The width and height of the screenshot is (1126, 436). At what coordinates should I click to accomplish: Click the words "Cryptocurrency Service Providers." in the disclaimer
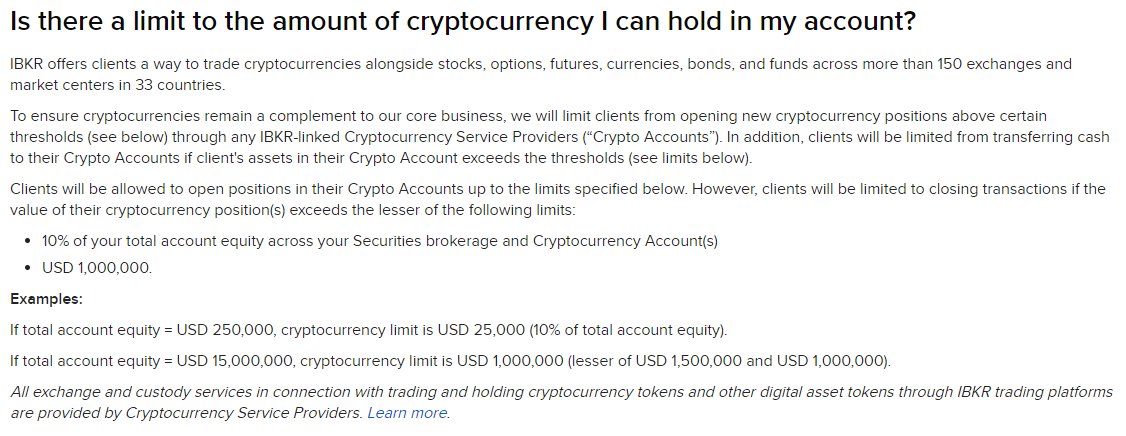point(244,413)
